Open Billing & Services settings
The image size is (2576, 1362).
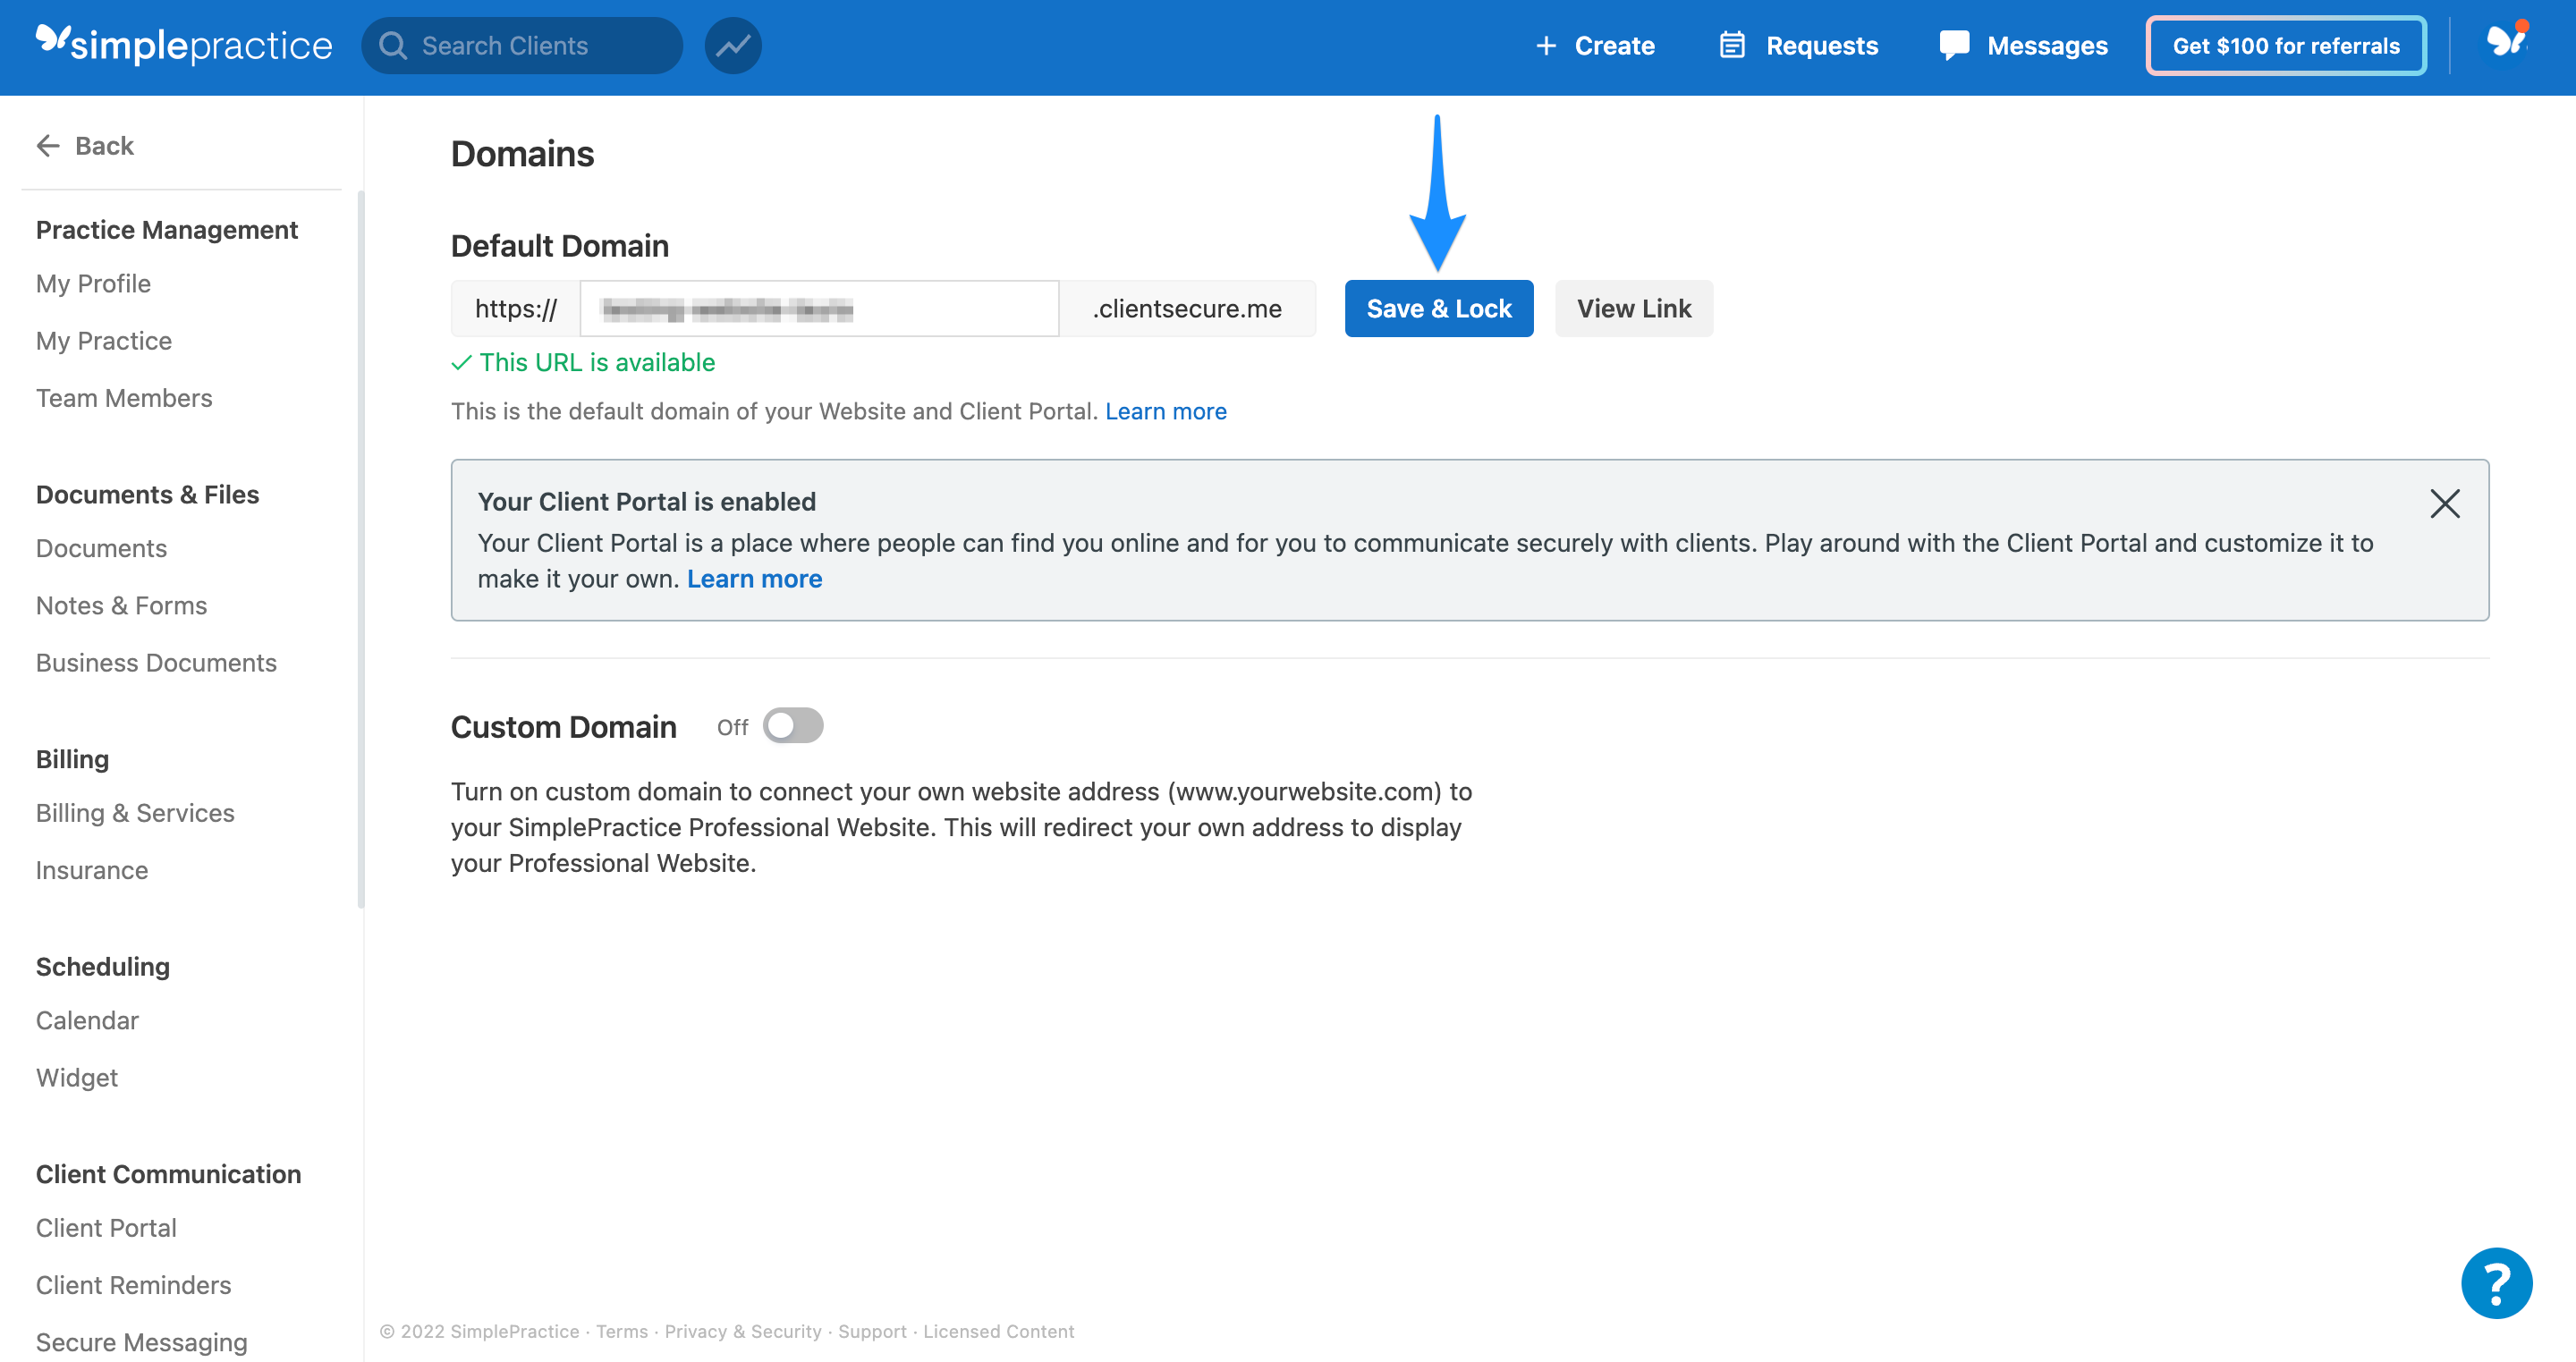click(x=135, y=813)
